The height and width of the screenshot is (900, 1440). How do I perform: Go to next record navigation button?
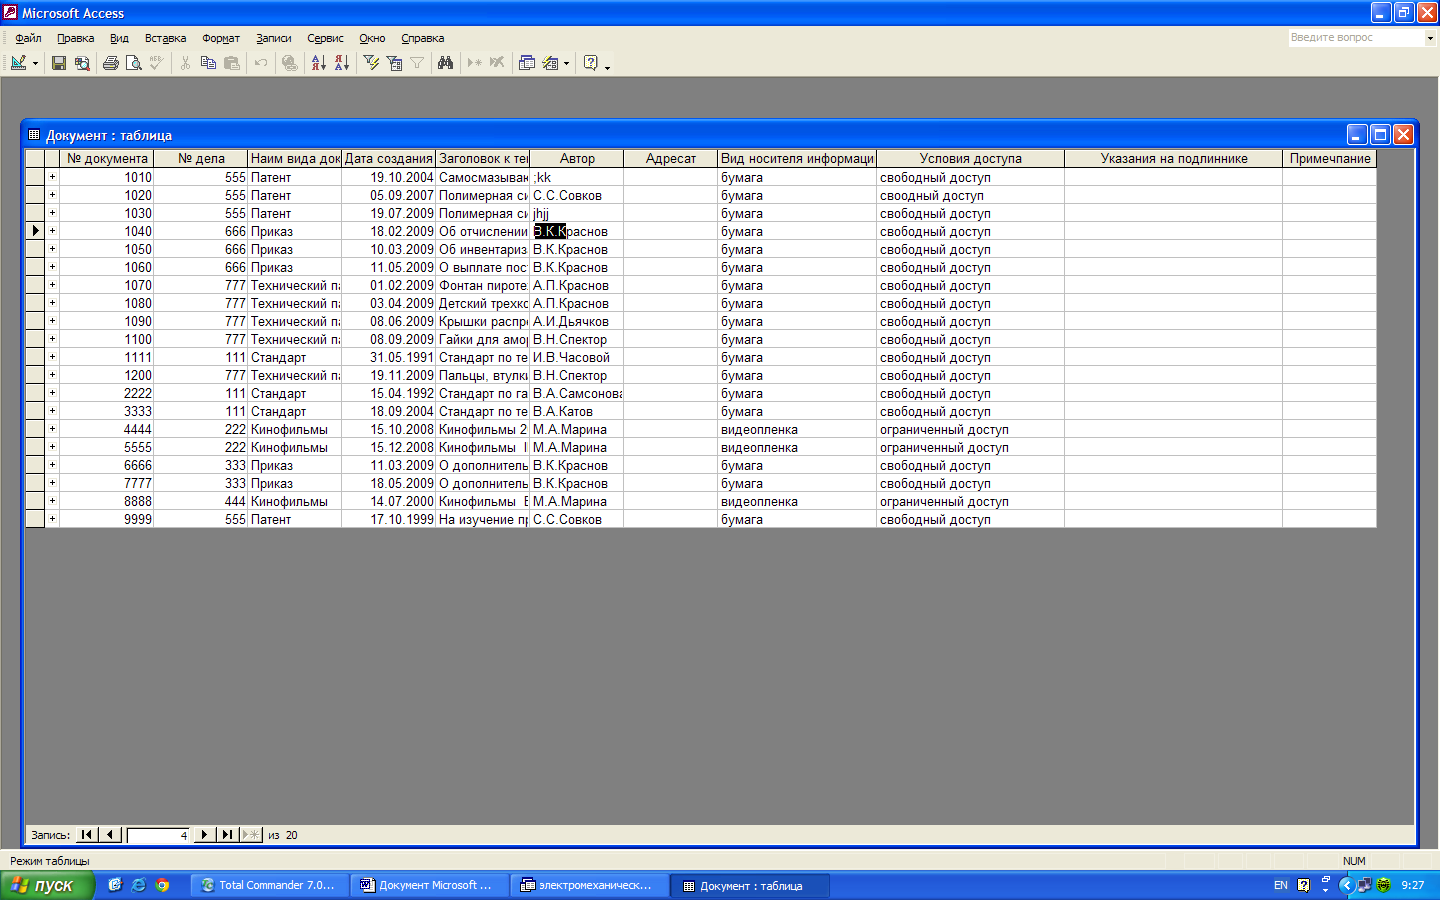tap(204, 835)
